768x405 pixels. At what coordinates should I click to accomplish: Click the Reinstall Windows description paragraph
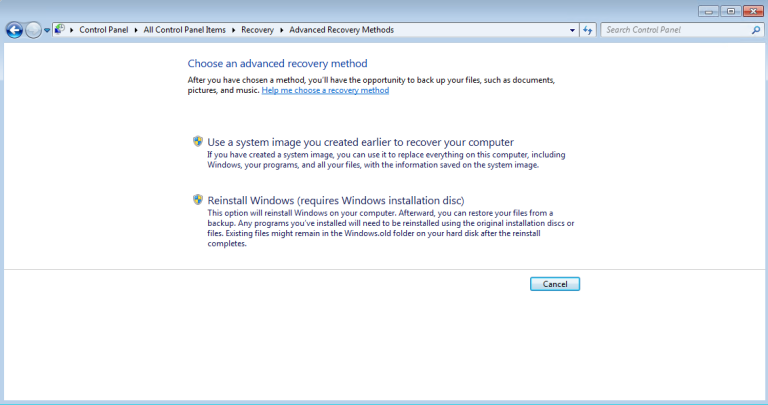point(390,228)
